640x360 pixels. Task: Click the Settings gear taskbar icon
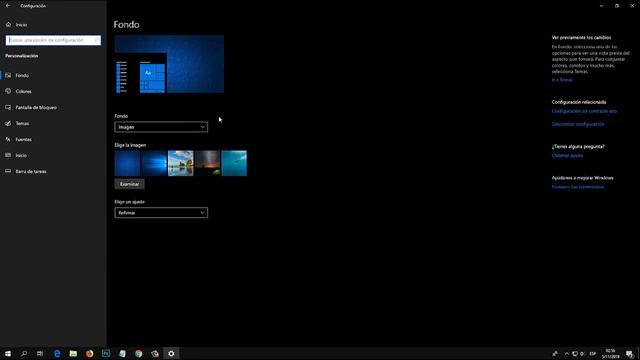(171, 353)
